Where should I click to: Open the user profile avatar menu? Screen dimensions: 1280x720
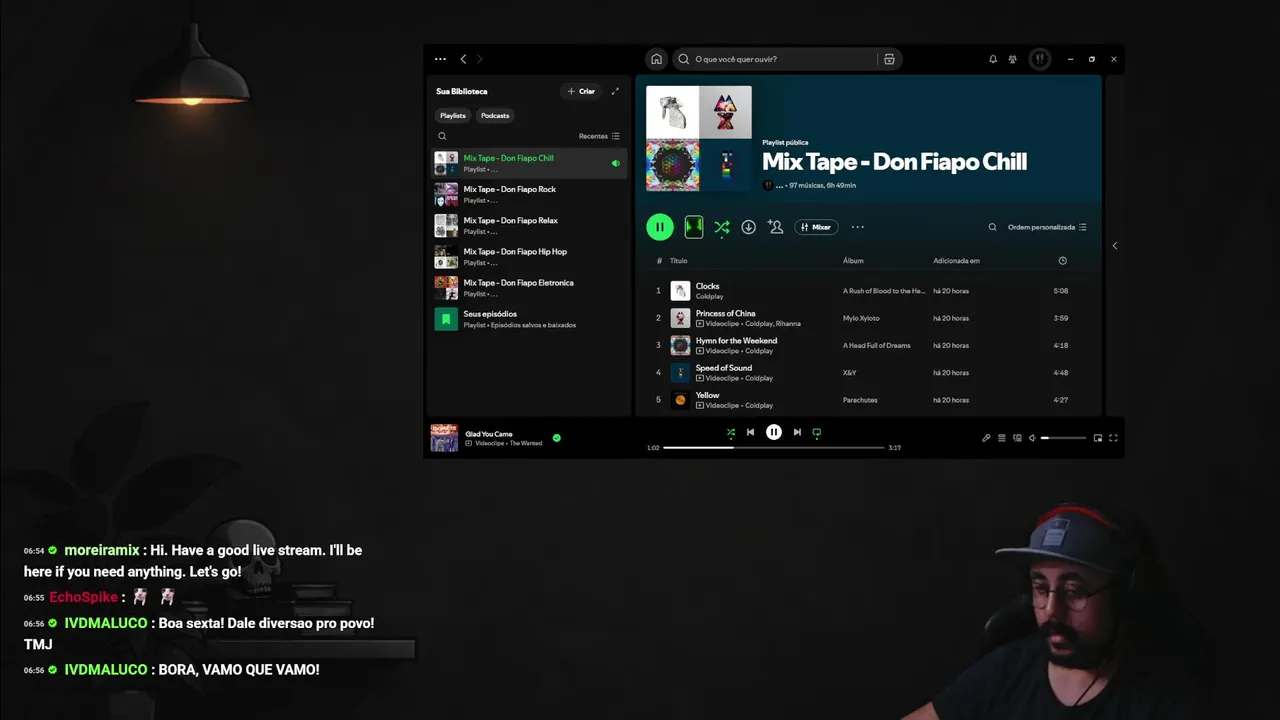pos(1039,59)
